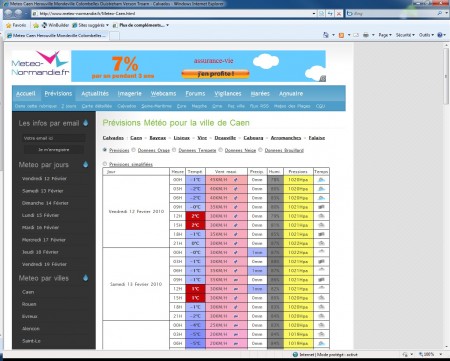
Task: Click the browser back arrow button
Action: 9,13
